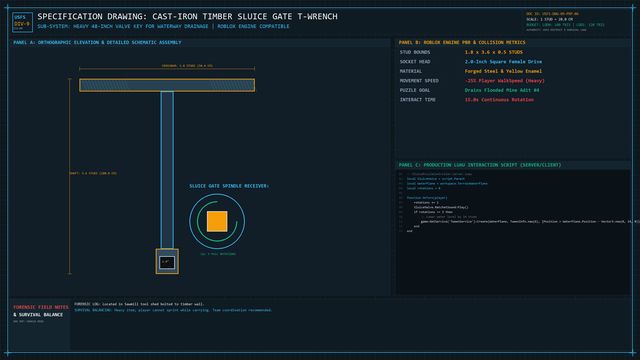Click the "SLUICE GATE SPINDLE RECEIVER:" label
Screen dimensions: 640x360
click(229, 186)
